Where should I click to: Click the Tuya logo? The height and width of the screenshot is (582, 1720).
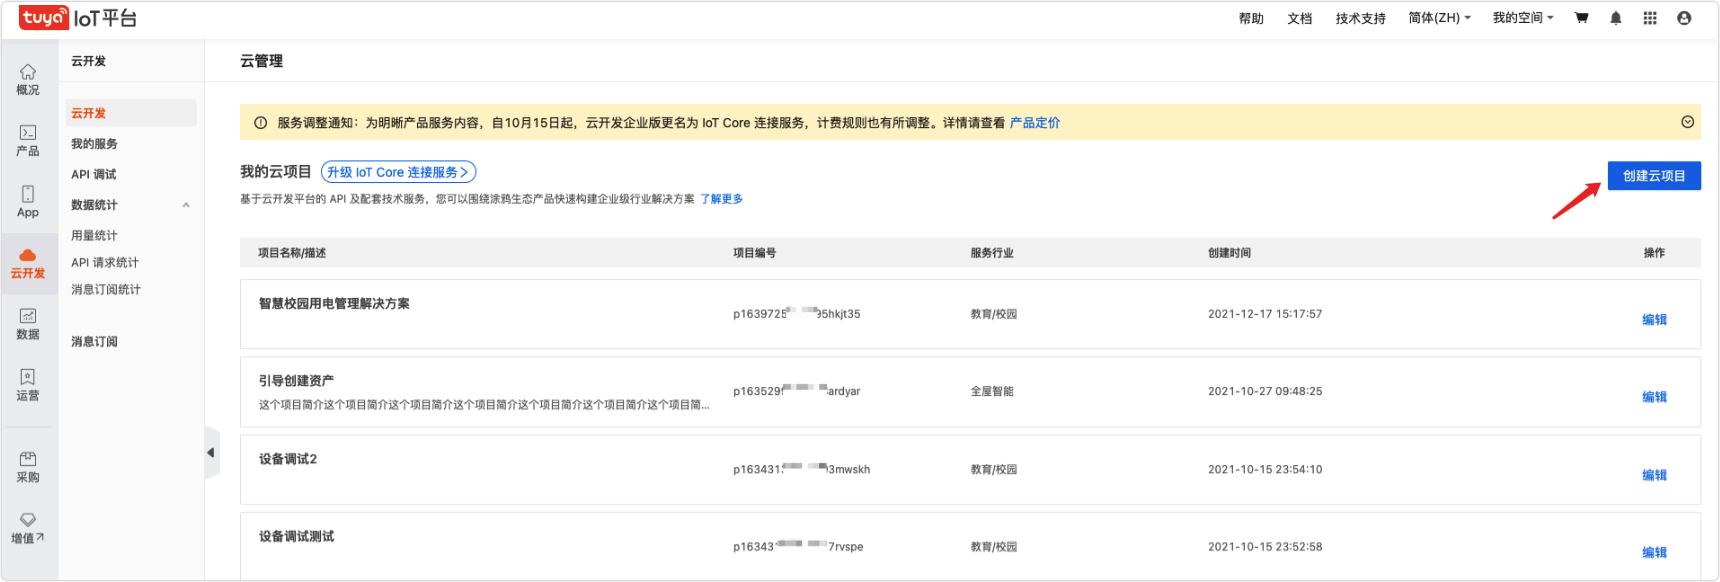coord(44,17)
